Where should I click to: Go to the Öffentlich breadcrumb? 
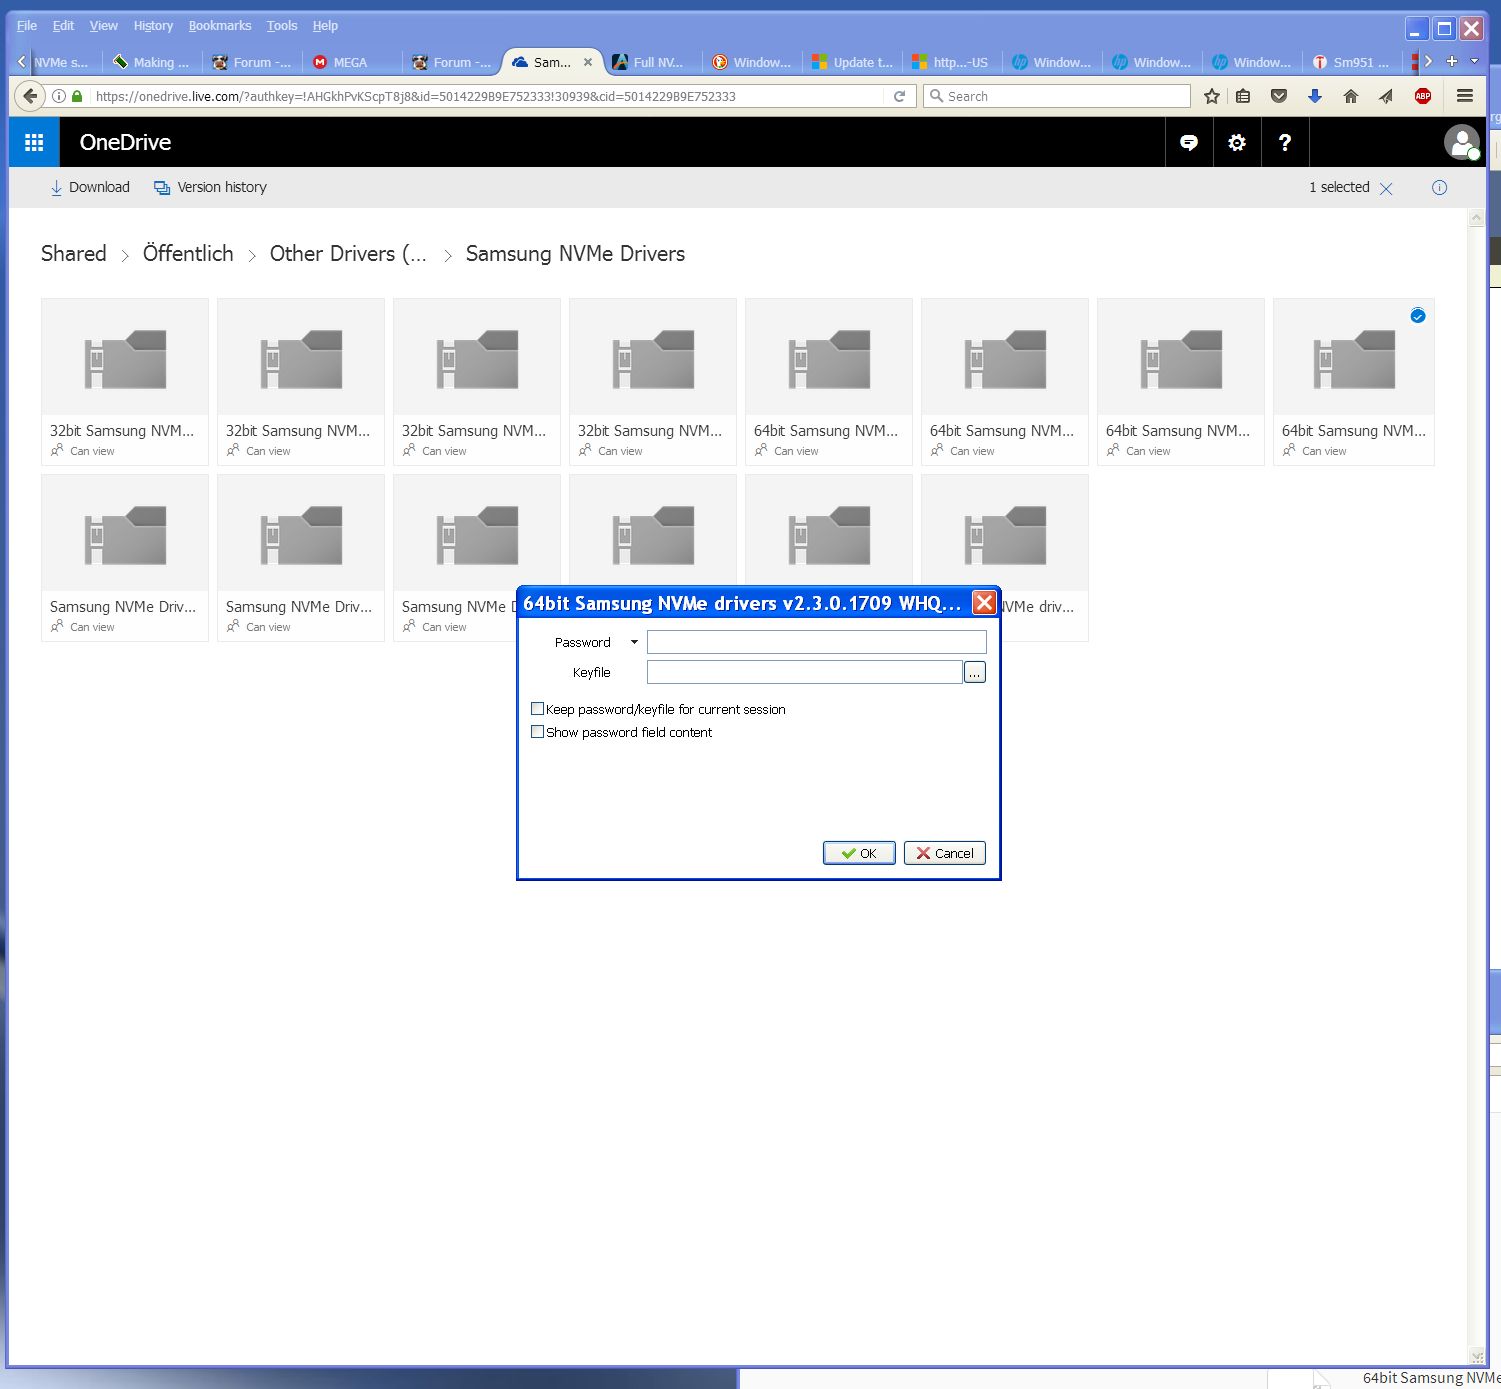pos(188,254)
